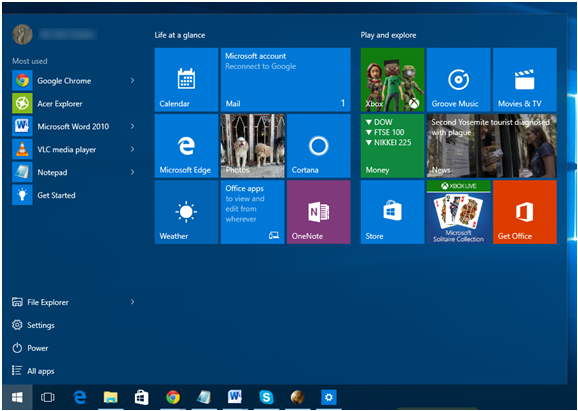Expand VLC media player jump list arrow

132,149
